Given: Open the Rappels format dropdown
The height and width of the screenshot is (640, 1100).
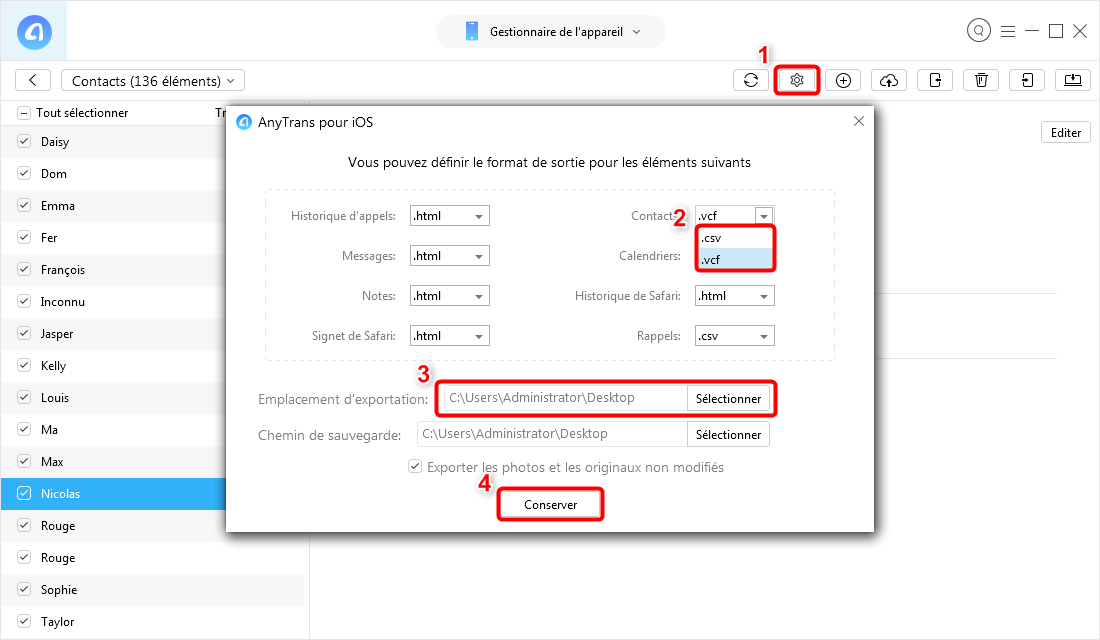Looking at the screenshot, I should click(735, 335).
